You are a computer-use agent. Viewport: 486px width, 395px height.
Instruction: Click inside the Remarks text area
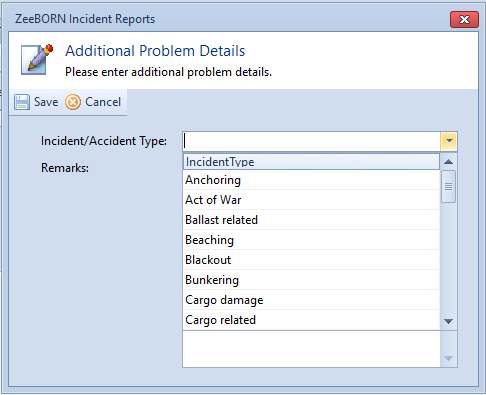pyautogui.click(x=311, y=349)
